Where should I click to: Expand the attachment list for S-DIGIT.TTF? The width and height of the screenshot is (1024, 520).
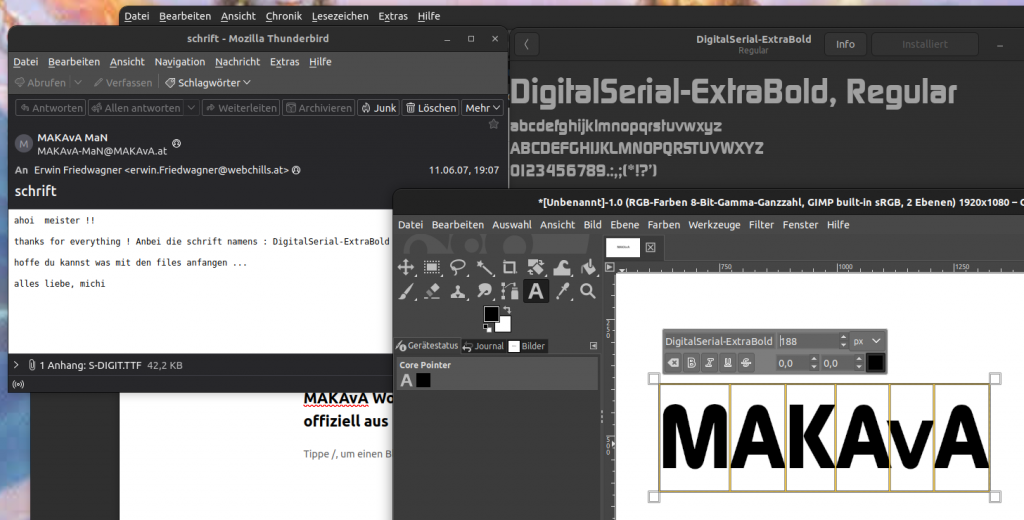point(16,366)
